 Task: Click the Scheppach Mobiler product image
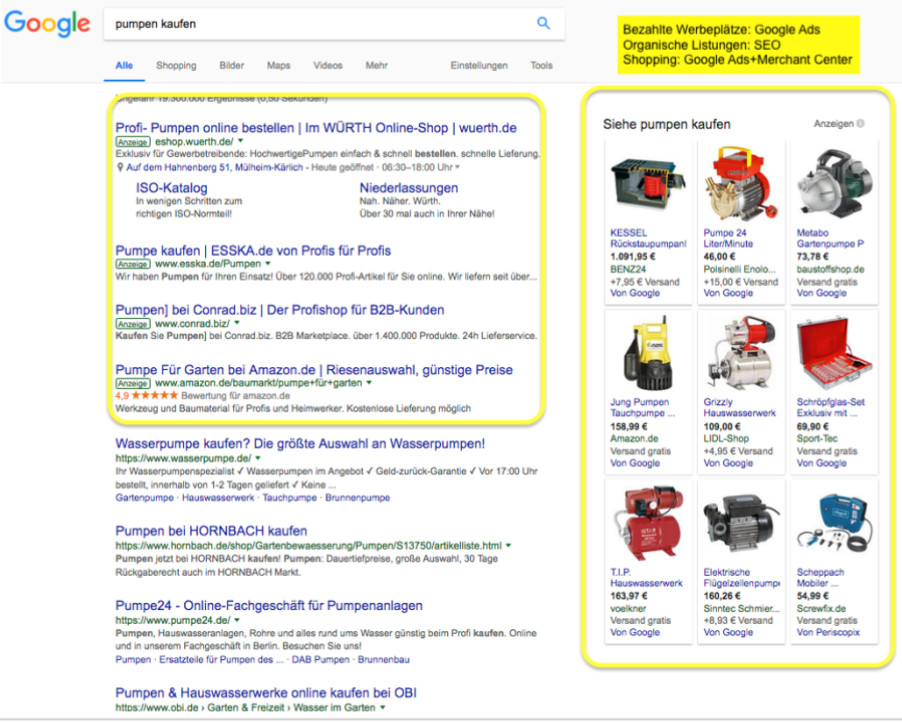pos(834,523)
